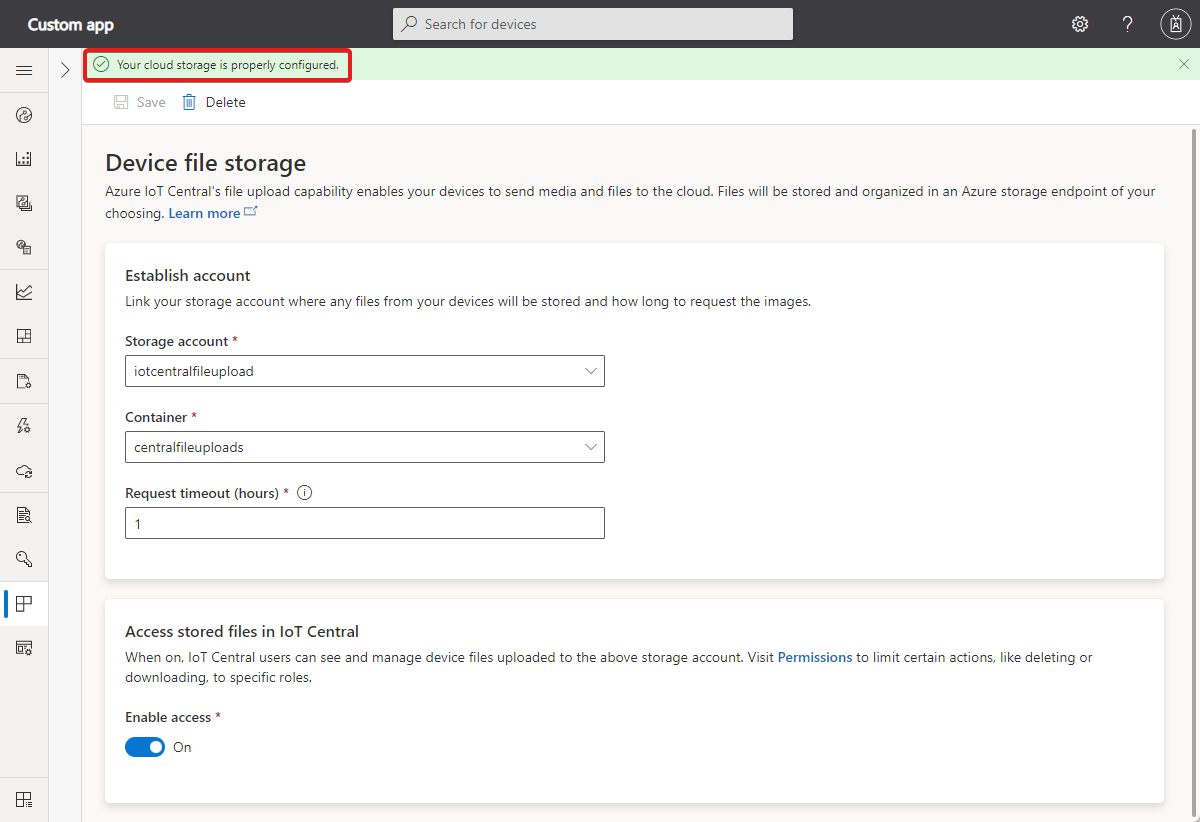Image resolution: width=1200 pixels, height=822 pixels.
Task: Expand the side panel chevron arrow
Action: (x=65, y=70)
